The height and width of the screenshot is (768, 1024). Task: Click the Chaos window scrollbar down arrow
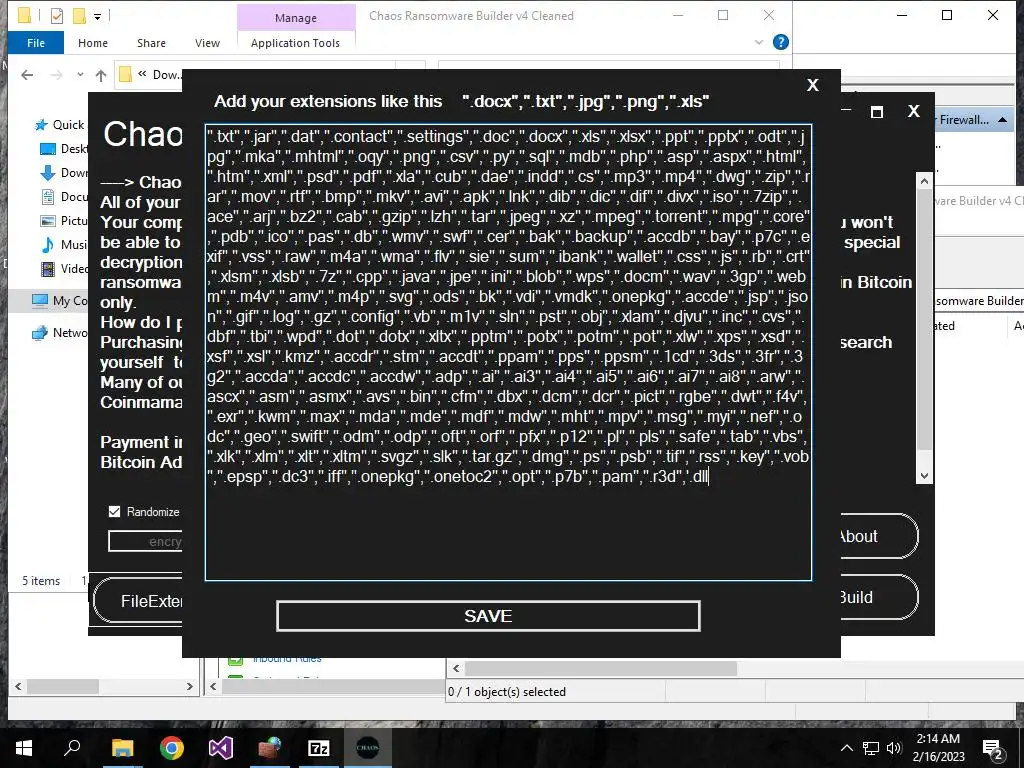coord(924,476)
